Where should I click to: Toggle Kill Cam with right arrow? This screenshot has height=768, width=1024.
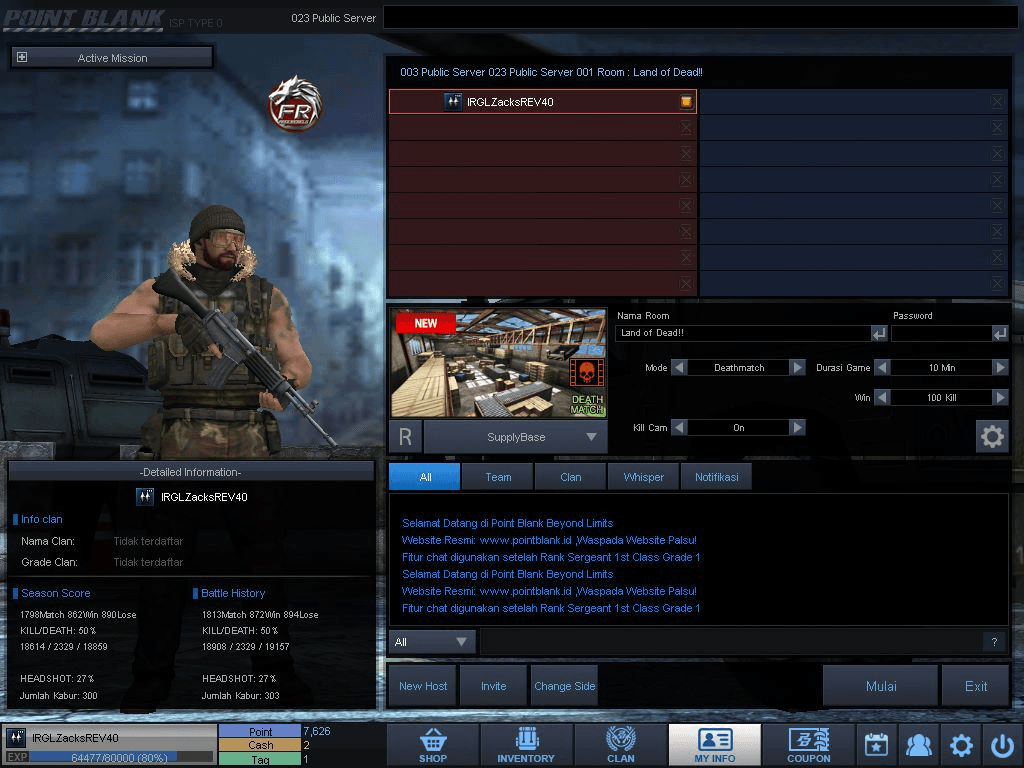coord(797,427)
